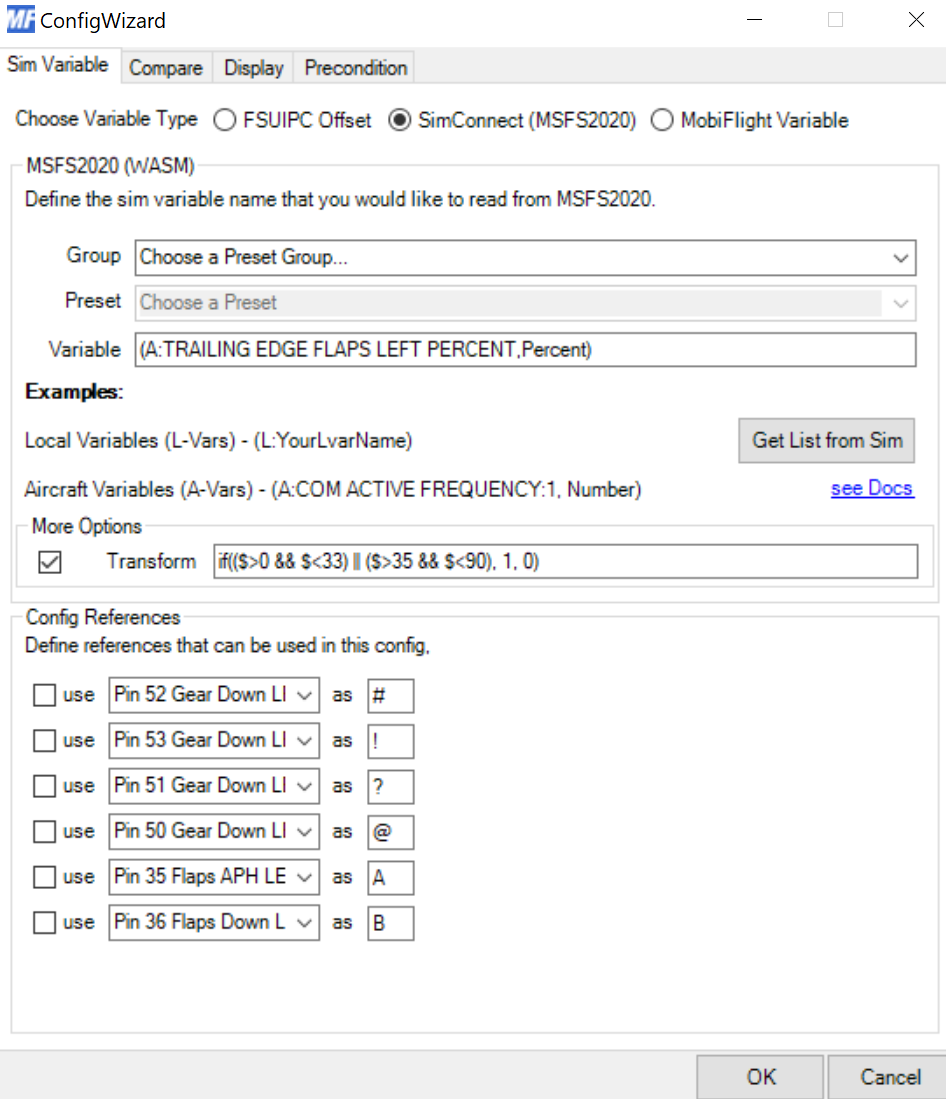Expand the Pin 35 Flaps APH dropdown
The width and height of the screenshot is (946, 1099).
click(214, 877)
